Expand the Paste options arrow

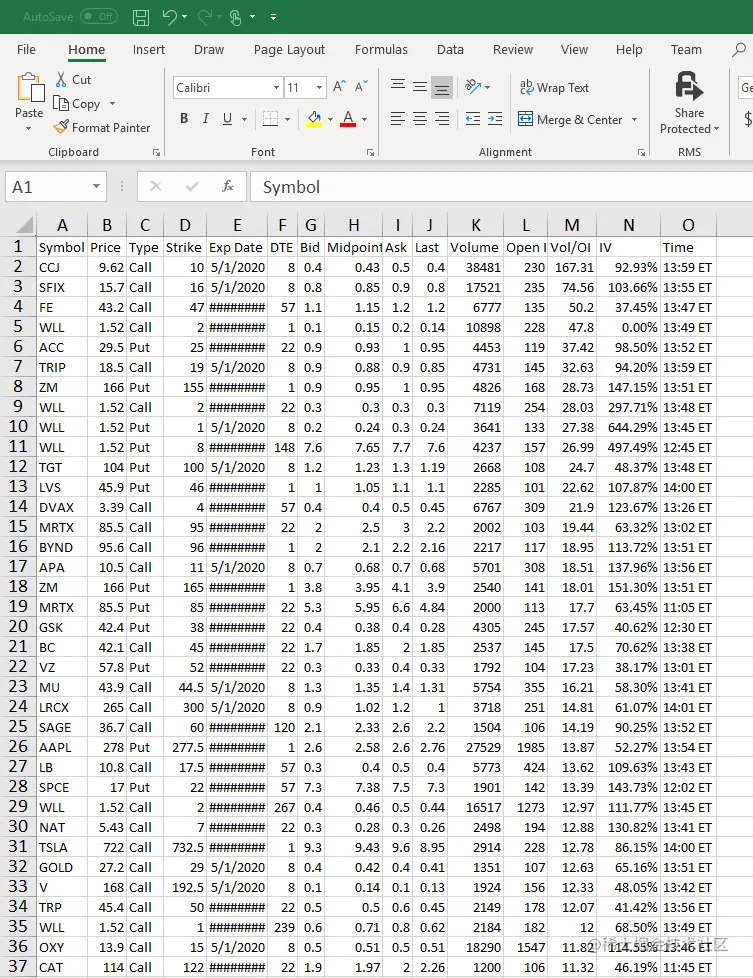29,128
